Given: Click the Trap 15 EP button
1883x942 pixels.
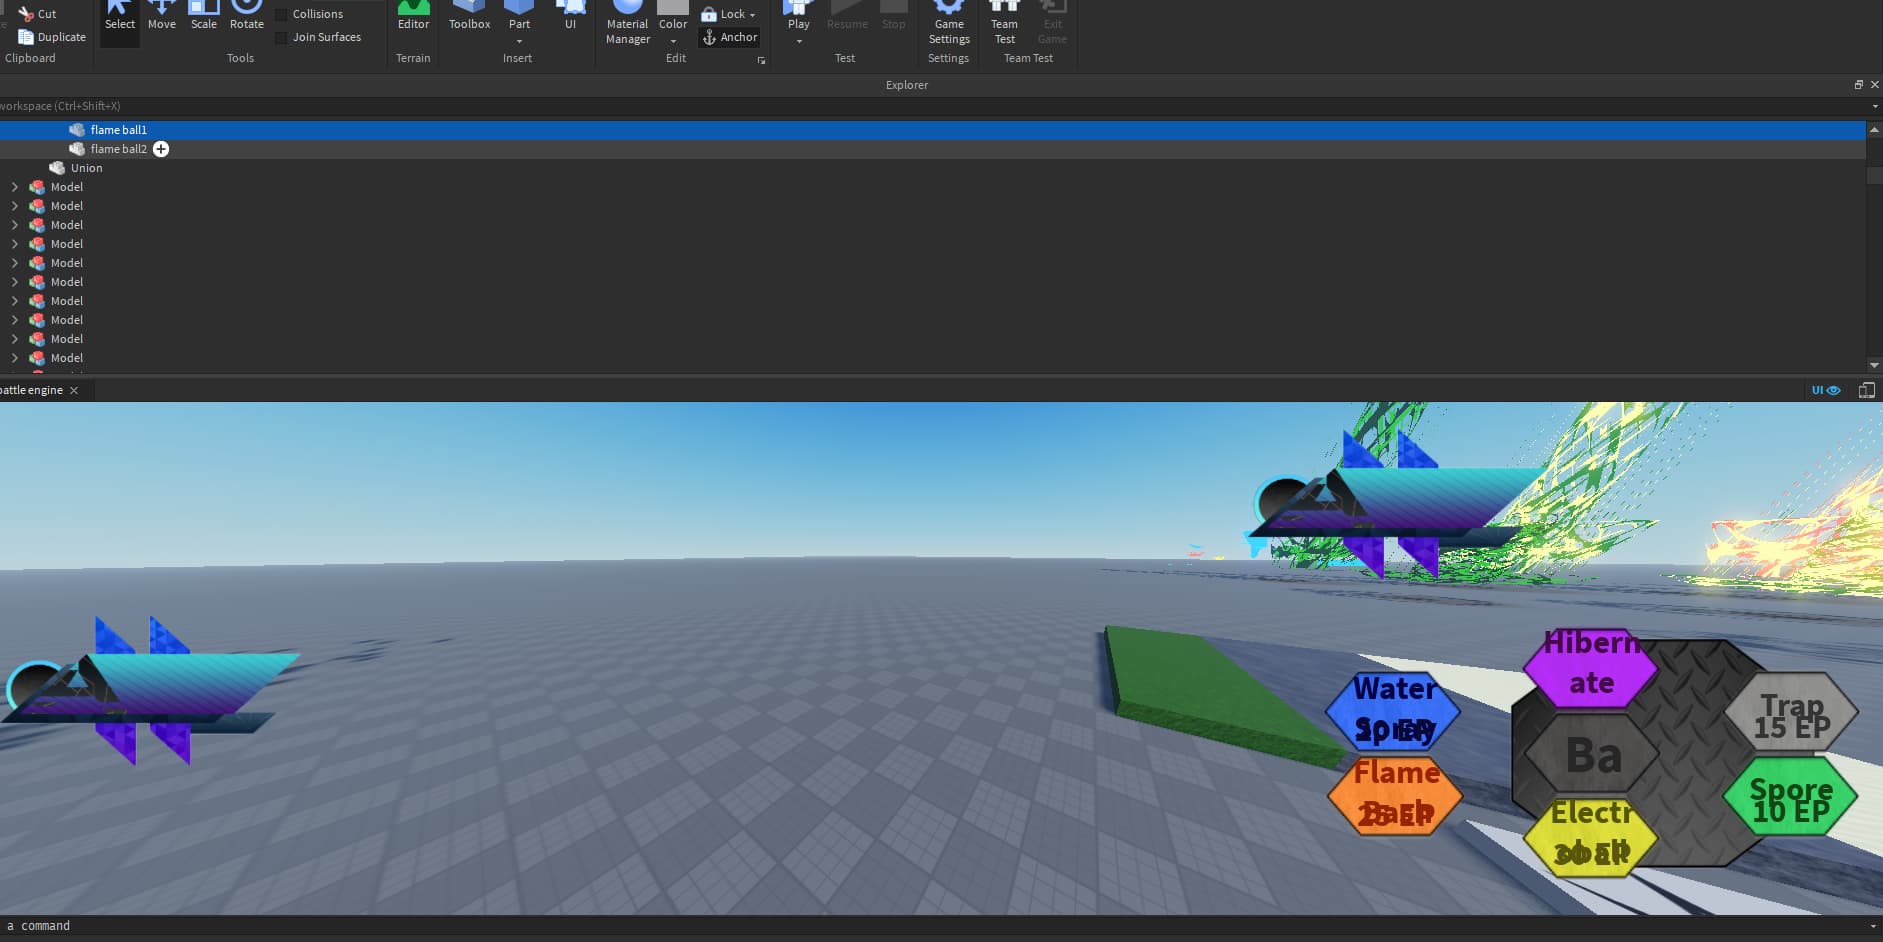Looking at the screenshot, I should pyautogui.click(x=1791, y=714).
